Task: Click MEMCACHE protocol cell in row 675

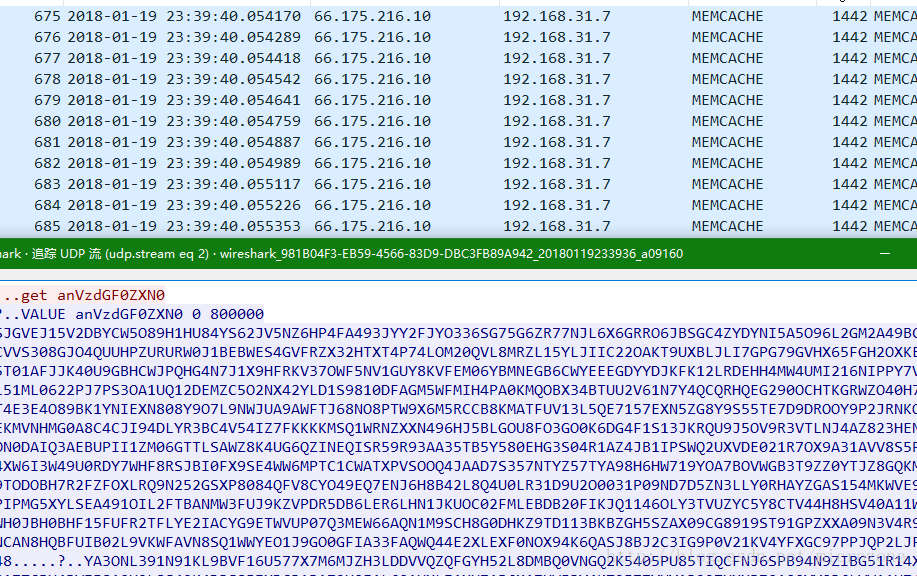Action: point(728,16)
